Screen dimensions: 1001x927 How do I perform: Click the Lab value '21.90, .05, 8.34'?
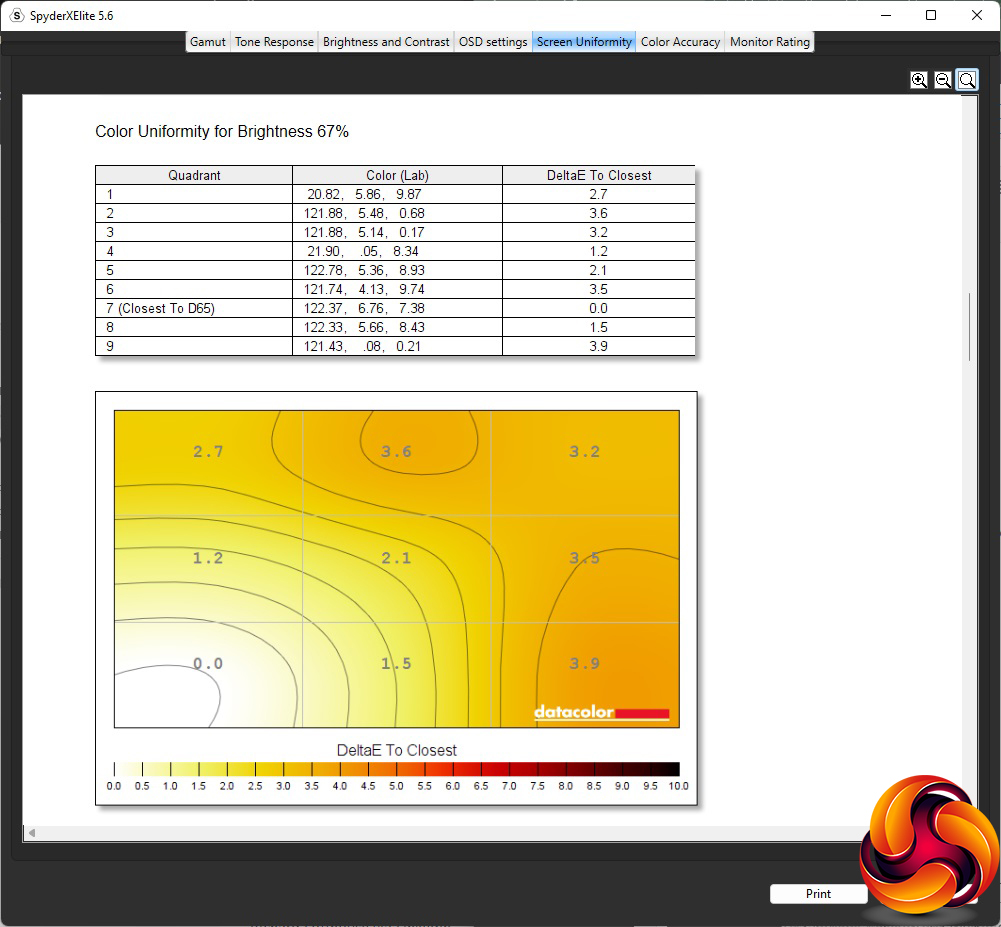pos(363,252)
